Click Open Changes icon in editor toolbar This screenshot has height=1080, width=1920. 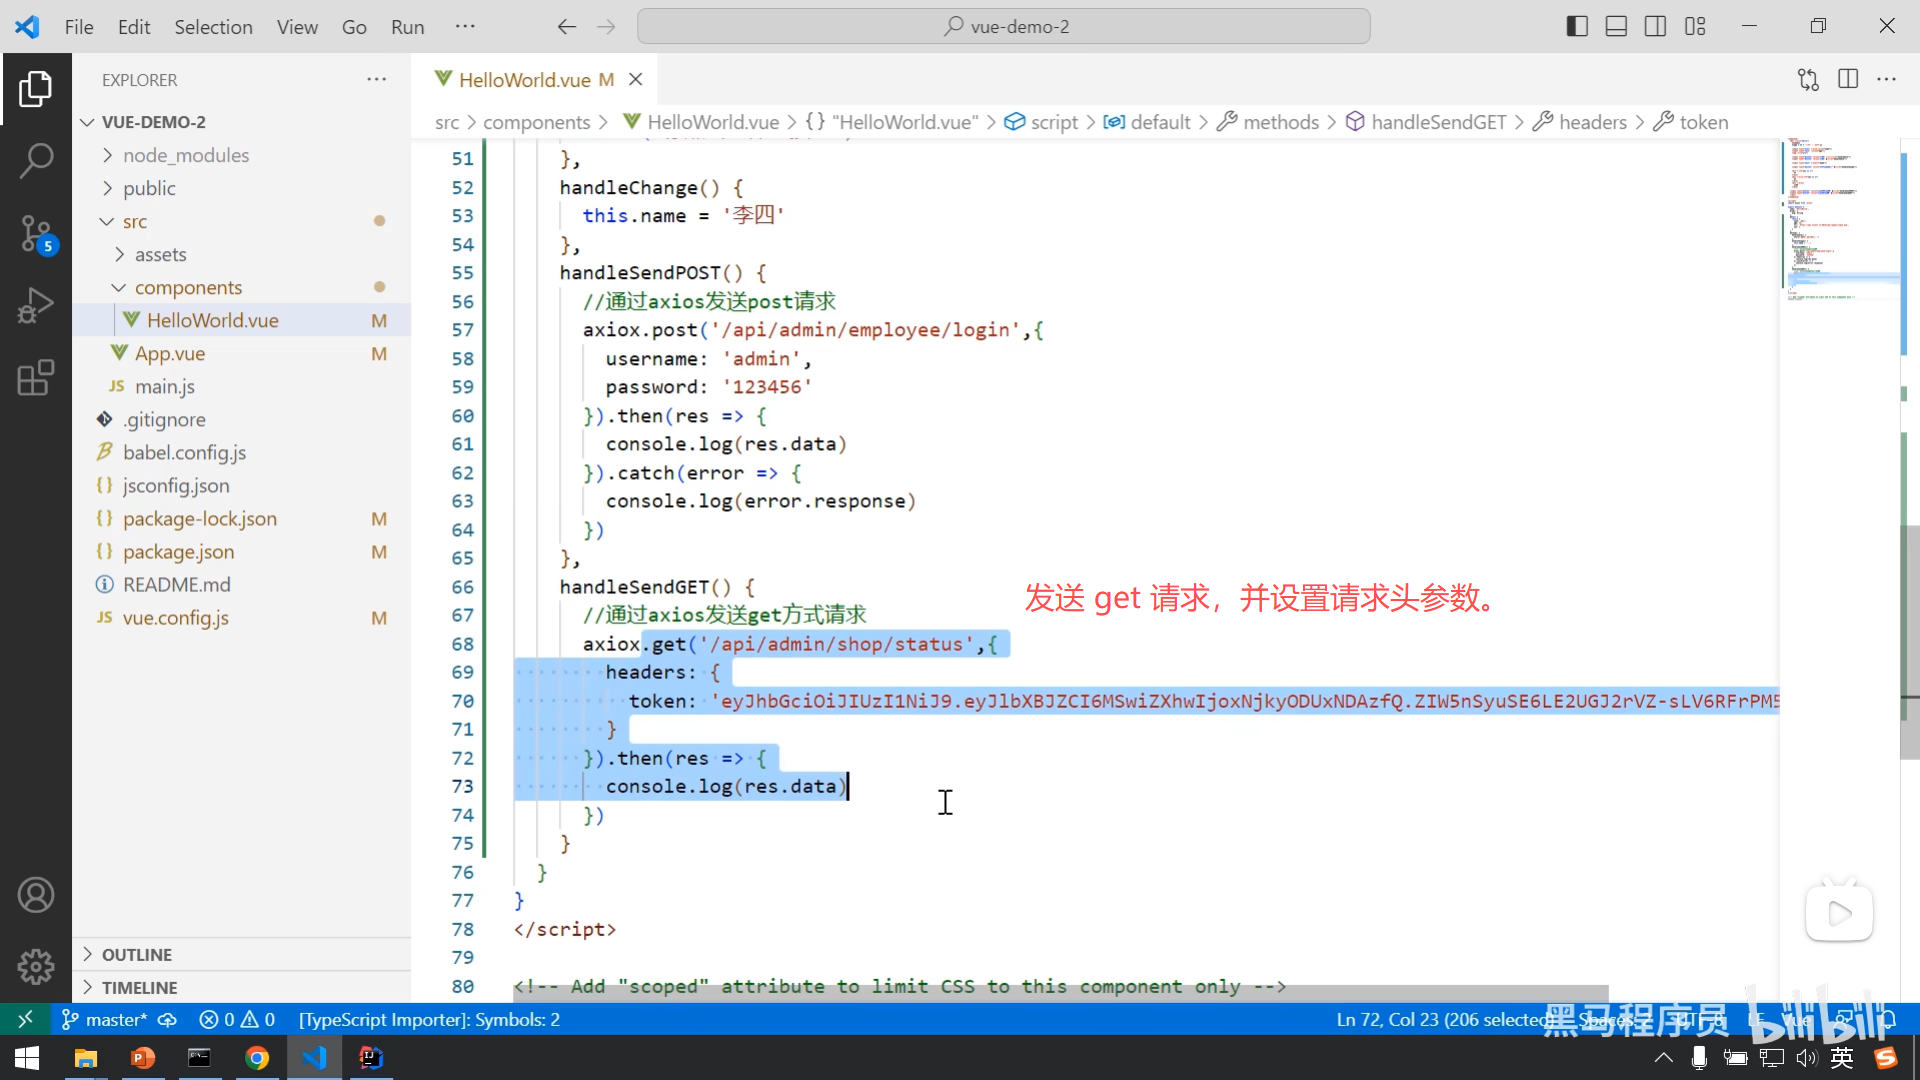(x=1808, y=80)
